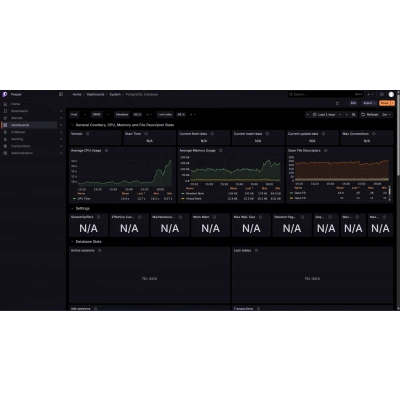Click the top Search input field
400x400 pixels.
tap(319, 94)
